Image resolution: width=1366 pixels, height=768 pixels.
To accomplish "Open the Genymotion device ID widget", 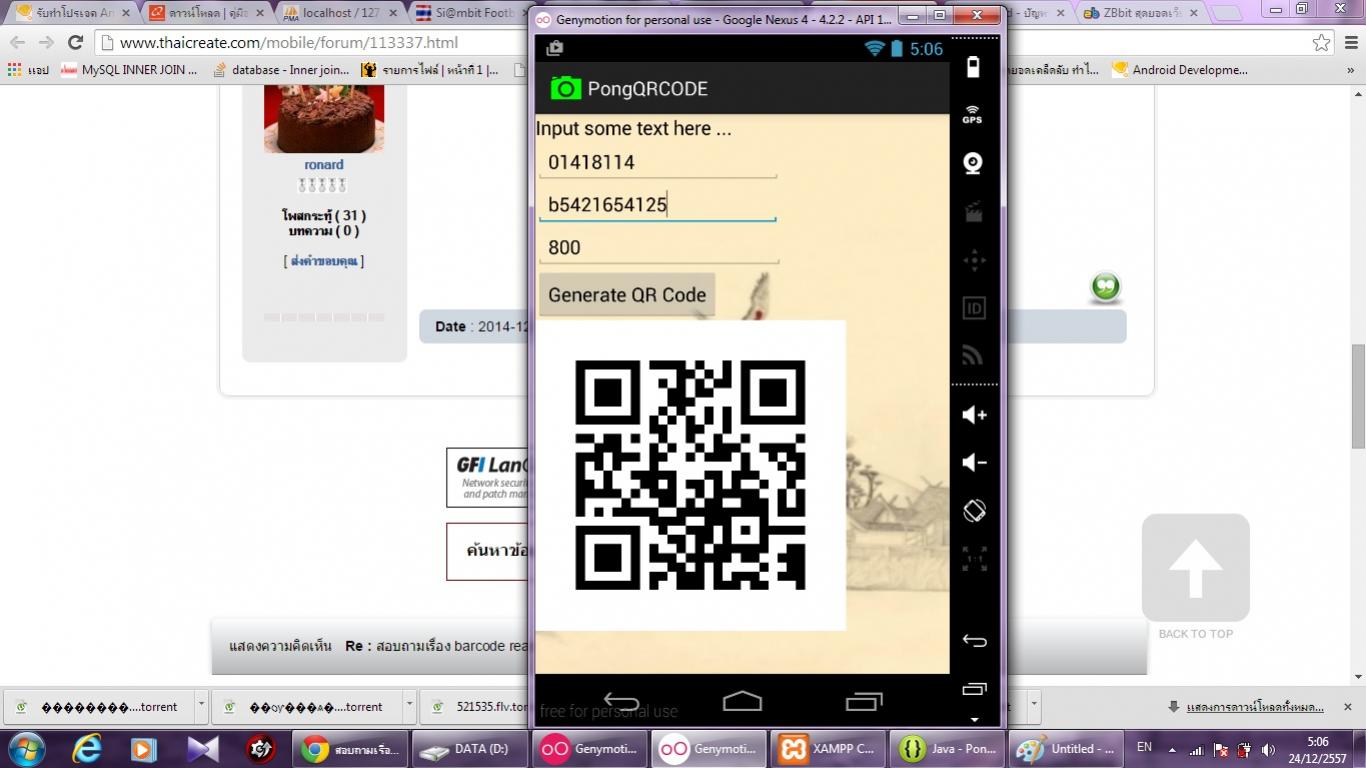I will pos(973,308).
